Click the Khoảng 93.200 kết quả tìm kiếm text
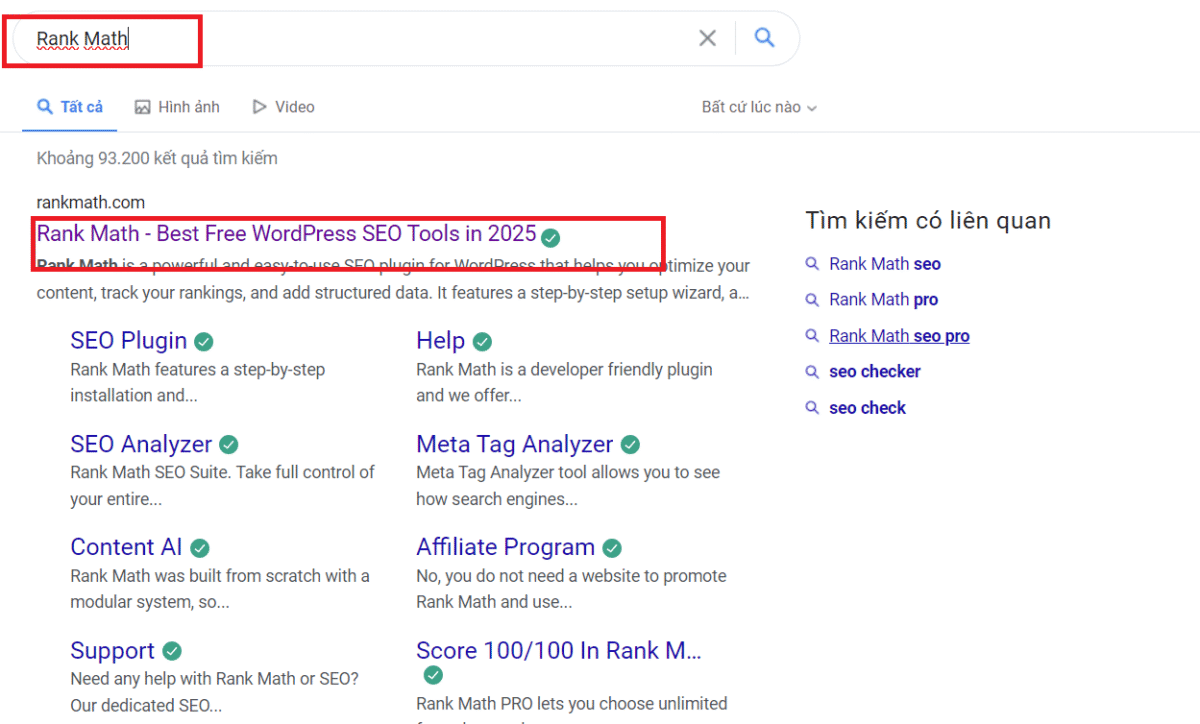 coord(157,158)
